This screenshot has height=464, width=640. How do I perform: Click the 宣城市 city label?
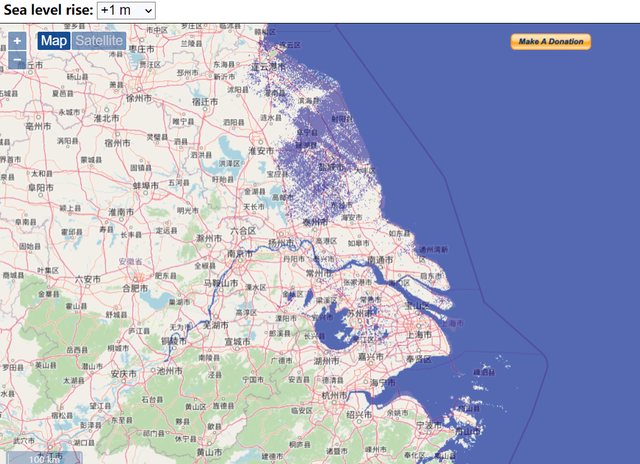[x=238, y=341]
